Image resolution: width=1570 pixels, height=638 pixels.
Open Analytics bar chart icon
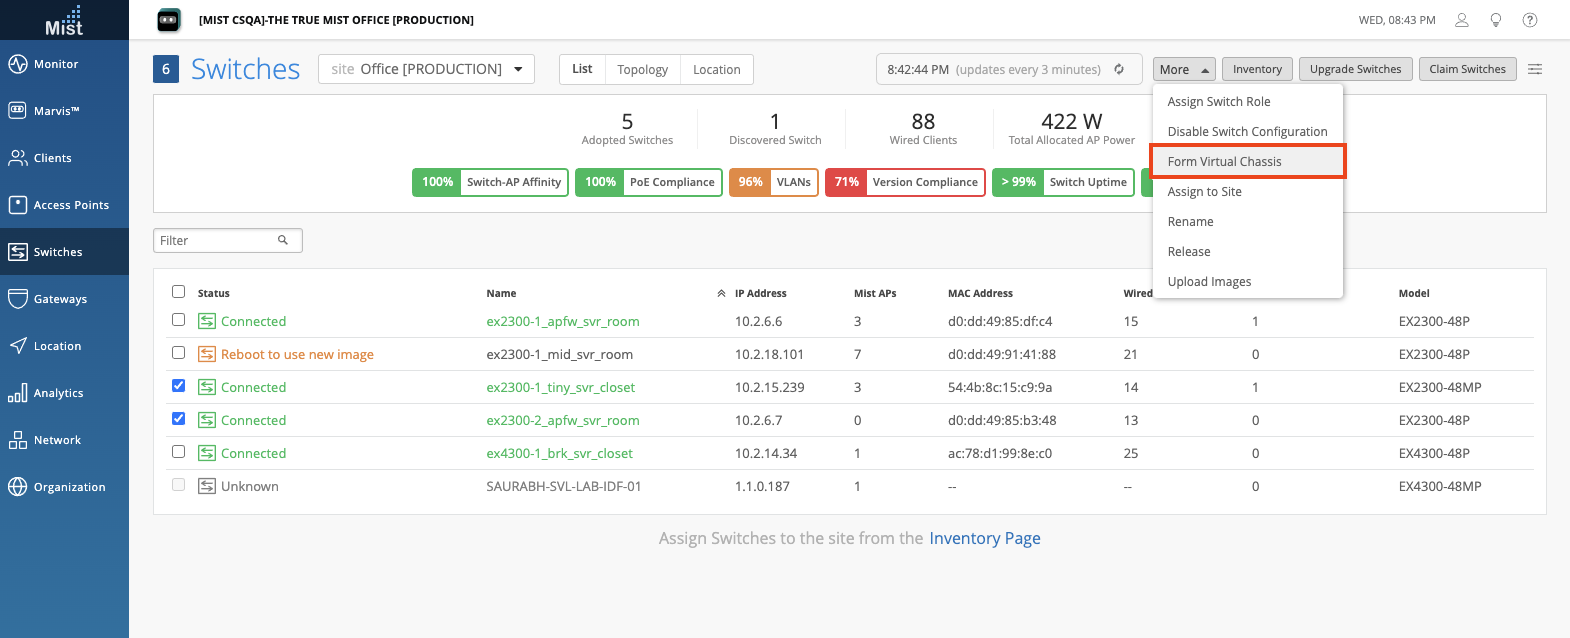click(x=18, y=393)
